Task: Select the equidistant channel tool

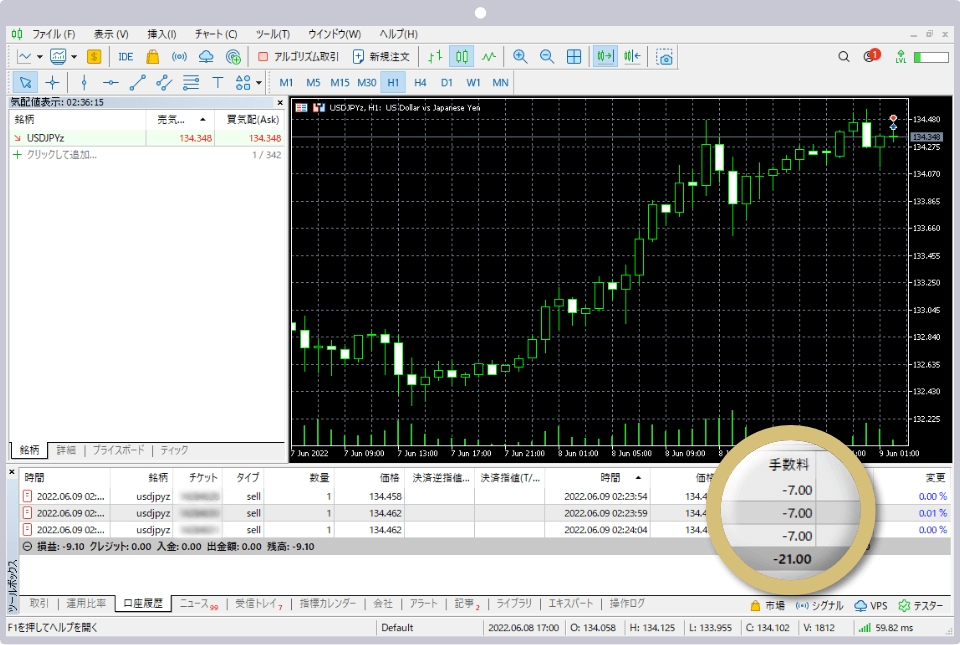Action: point(164,83)
